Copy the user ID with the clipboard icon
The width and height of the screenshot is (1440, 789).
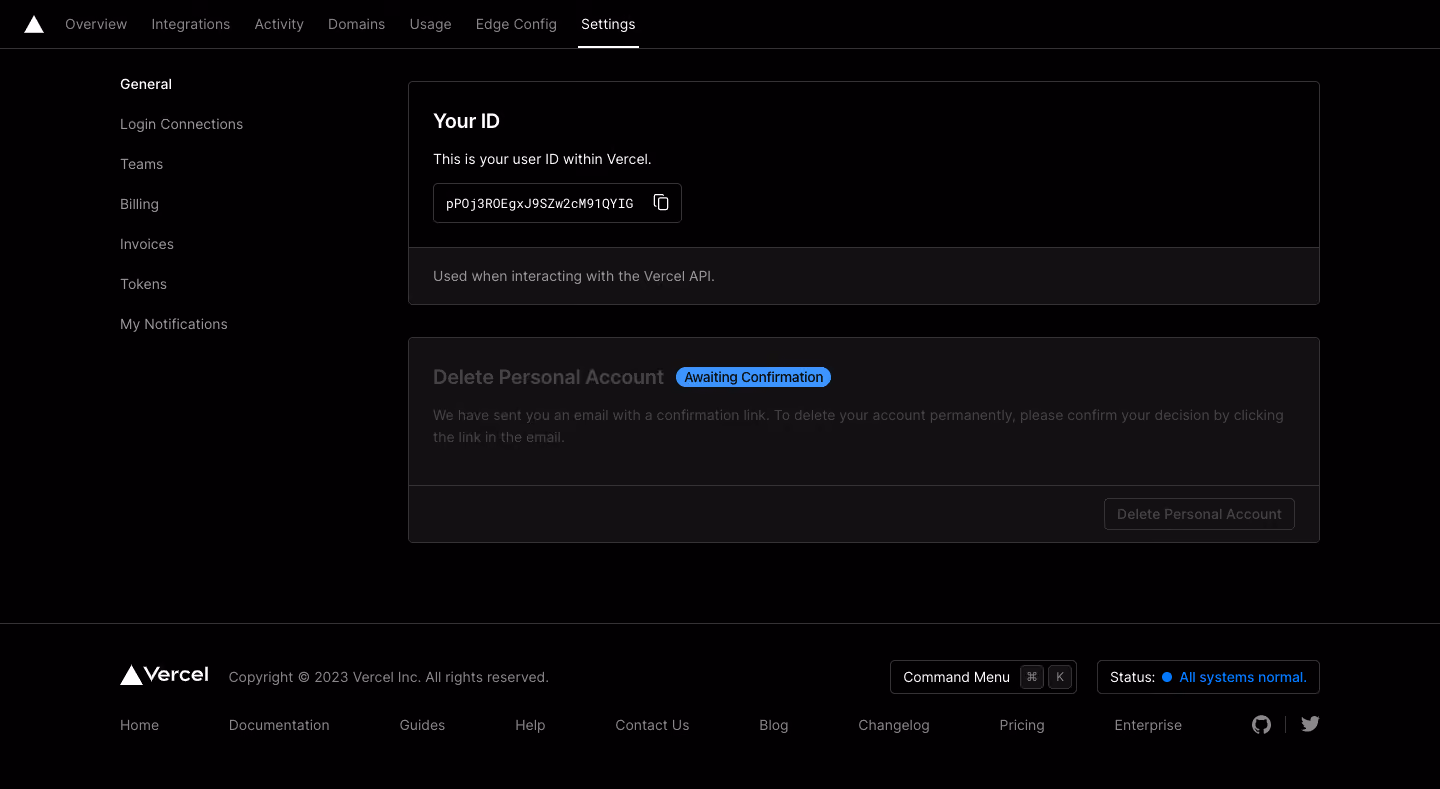[x=661, y=203]
